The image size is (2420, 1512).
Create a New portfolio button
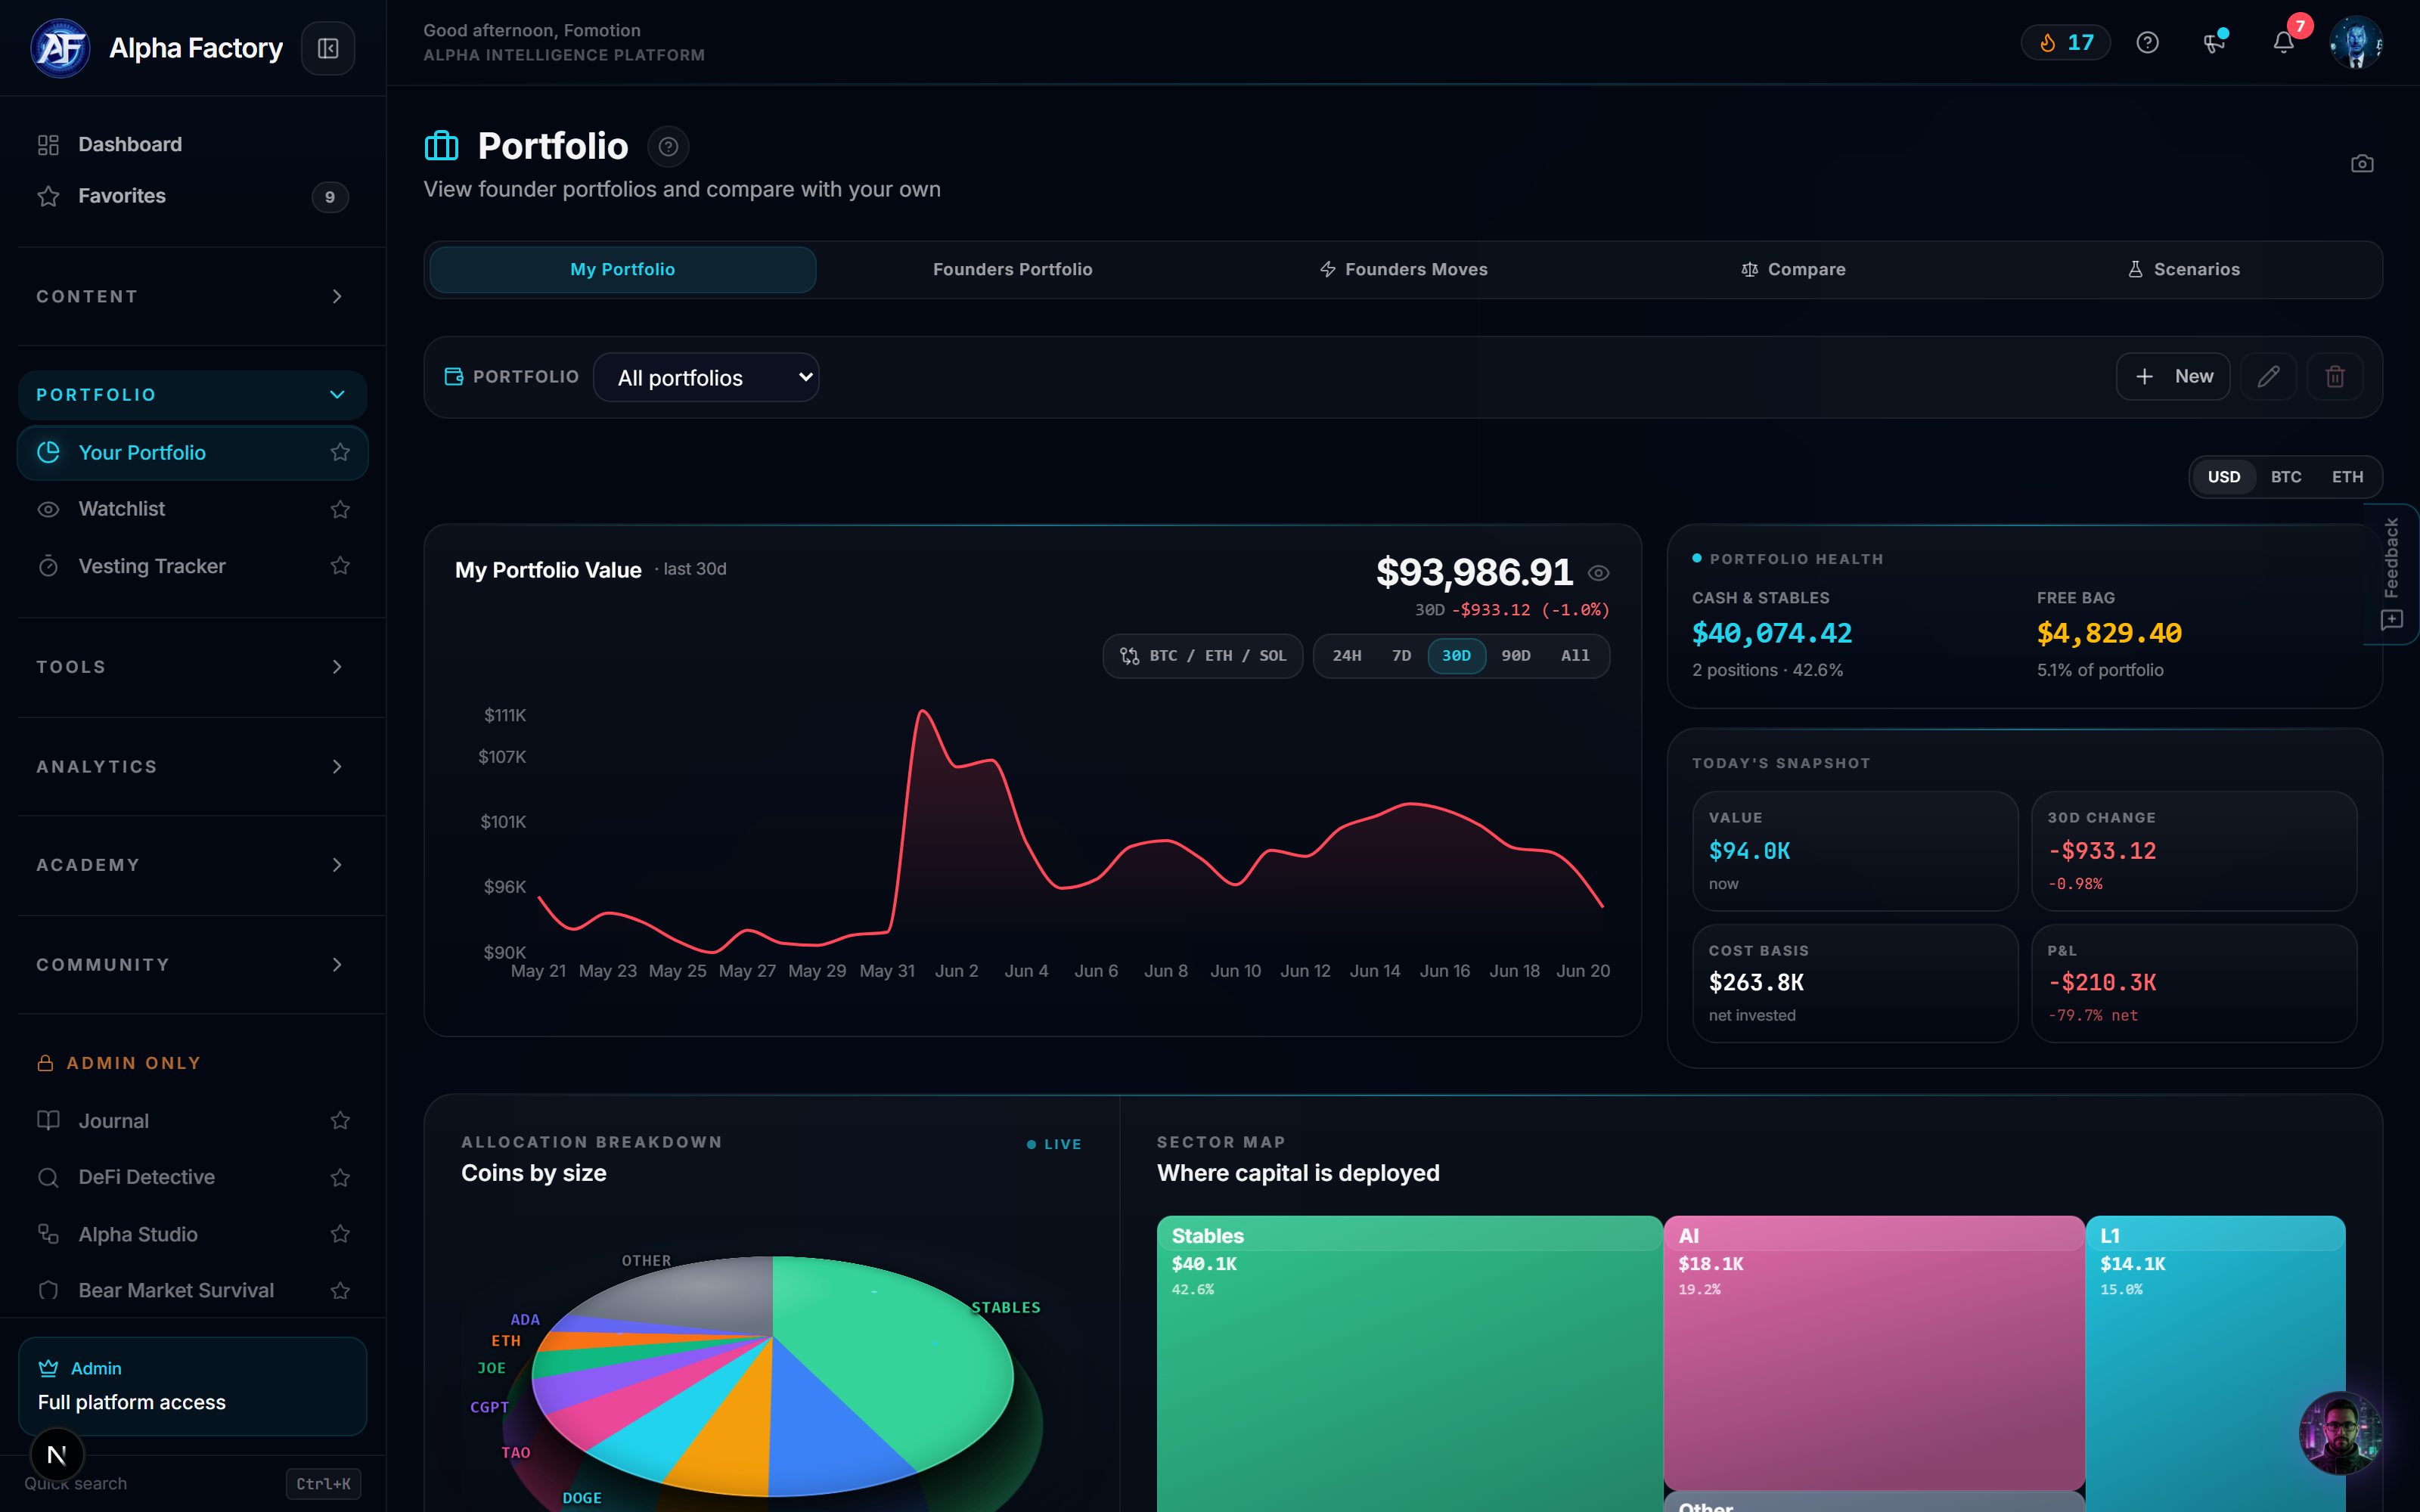pyautogui.click(x=2172, y=376)
